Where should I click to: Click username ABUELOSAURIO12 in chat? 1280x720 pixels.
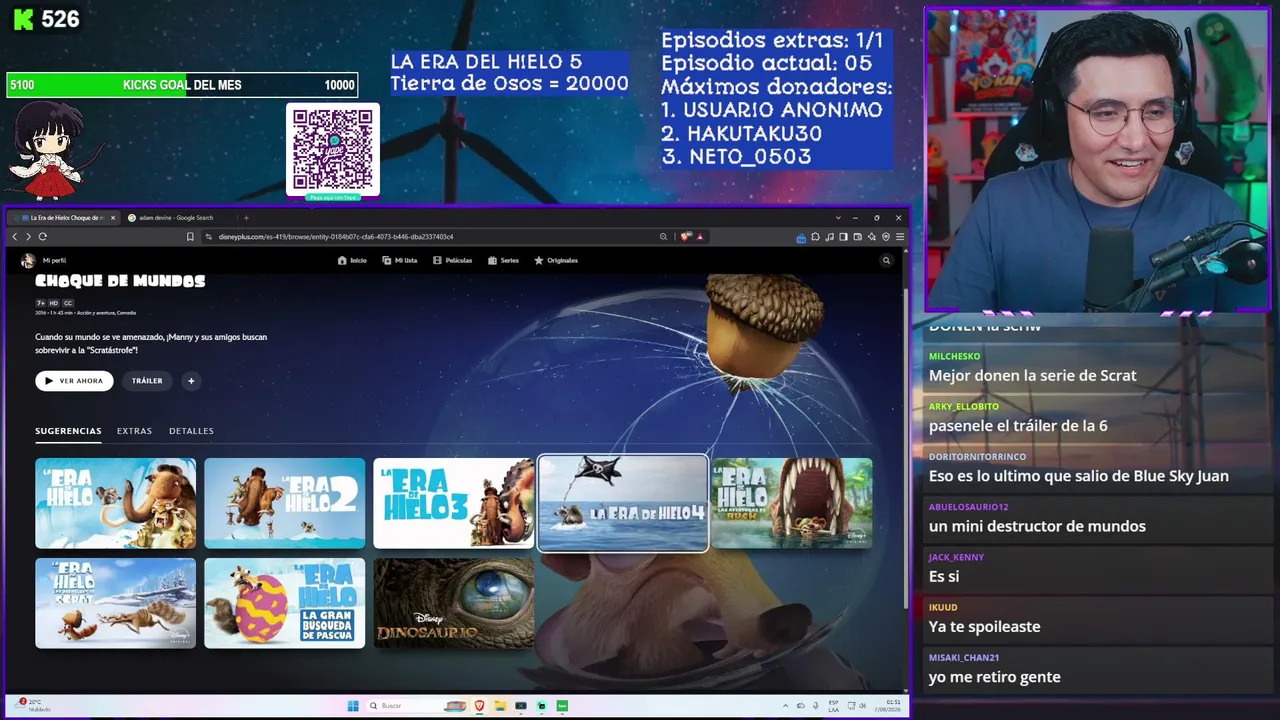click(x=969, y=507)
